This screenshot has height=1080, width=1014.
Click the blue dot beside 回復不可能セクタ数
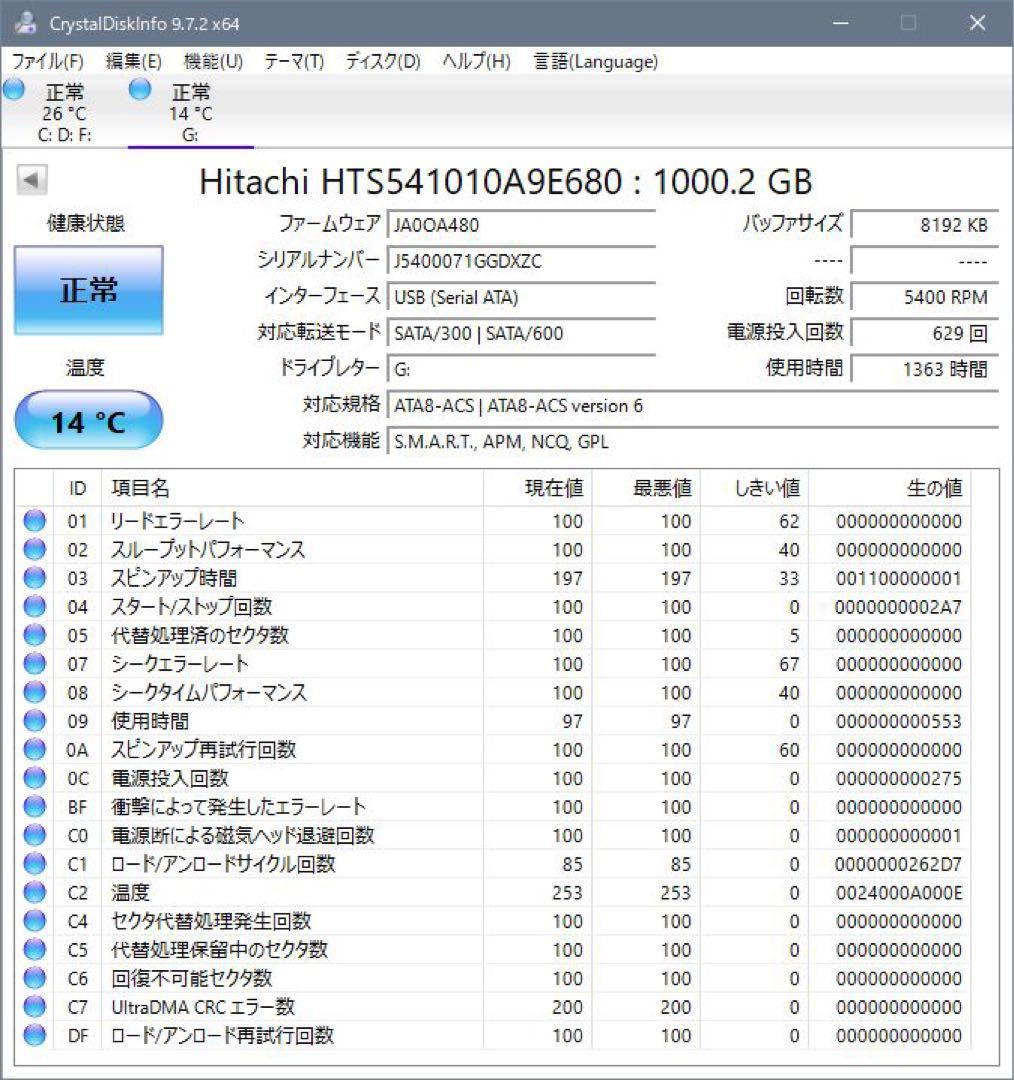(34, 978)
